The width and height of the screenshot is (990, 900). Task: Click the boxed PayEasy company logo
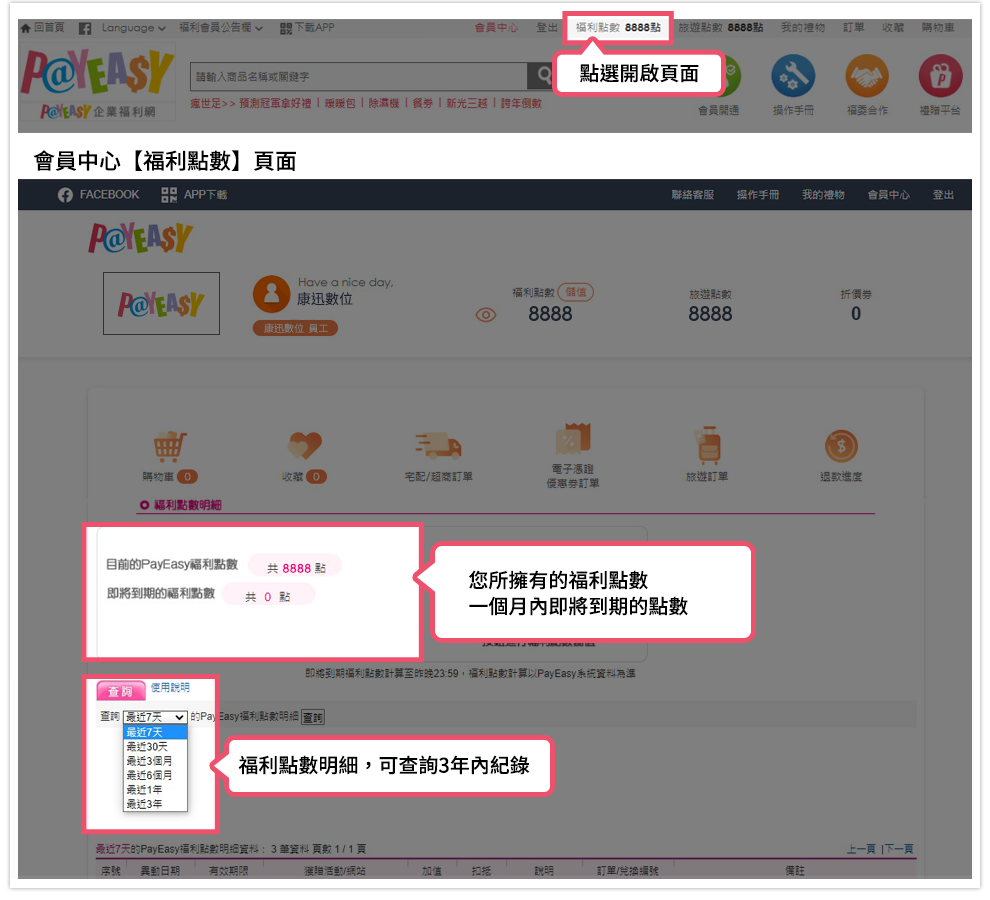[x=162, y=304]
